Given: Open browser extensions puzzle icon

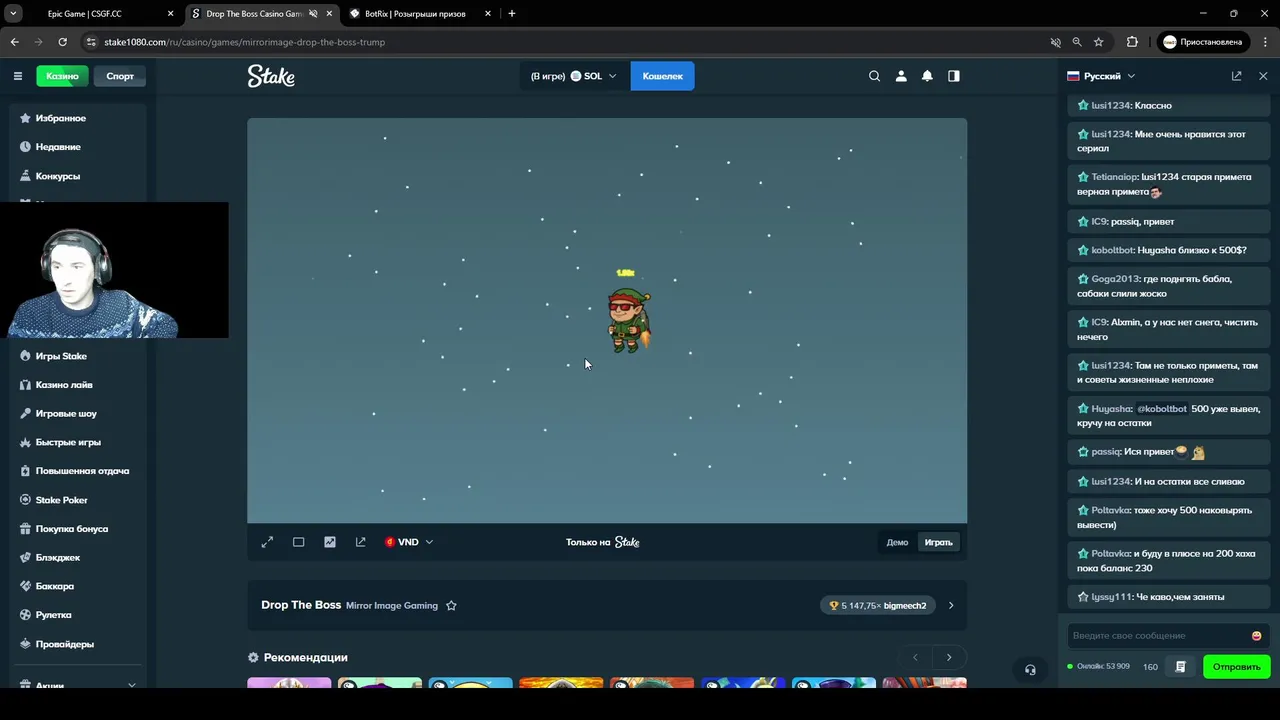Looking at the screenshot, I should point(1132,42).
